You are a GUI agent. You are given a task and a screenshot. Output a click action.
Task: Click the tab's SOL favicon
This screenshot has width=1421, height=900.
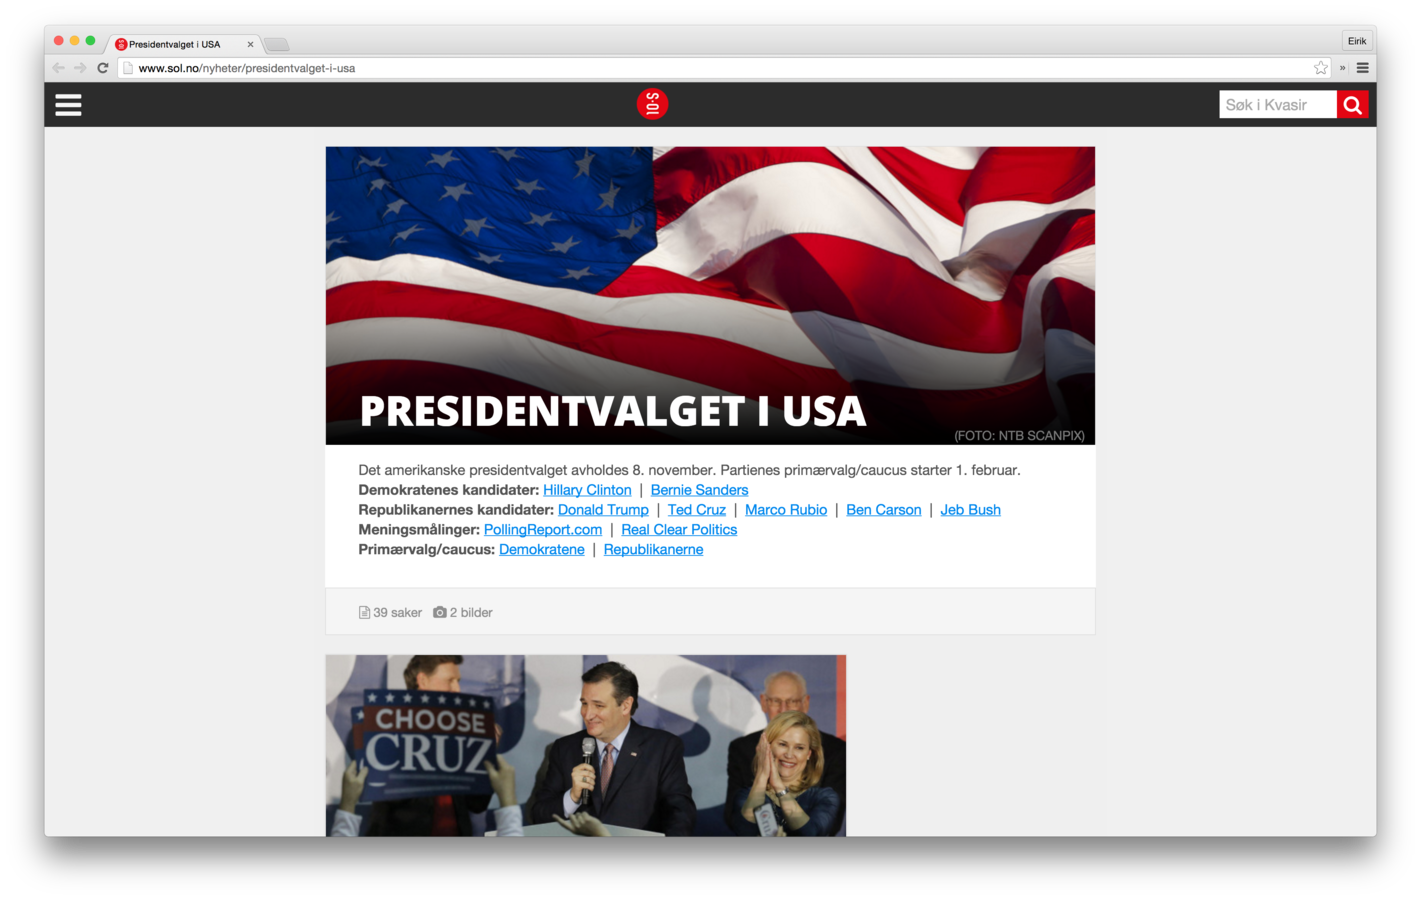coord(121,44)
